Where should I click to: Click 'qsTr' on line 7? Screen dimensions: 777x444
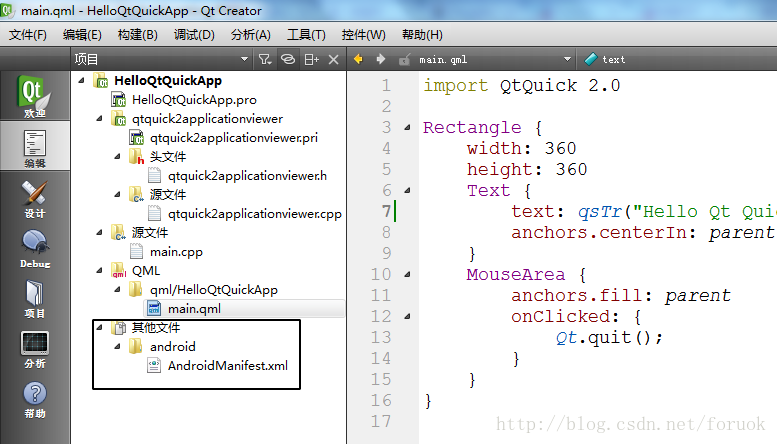point(600,212)
